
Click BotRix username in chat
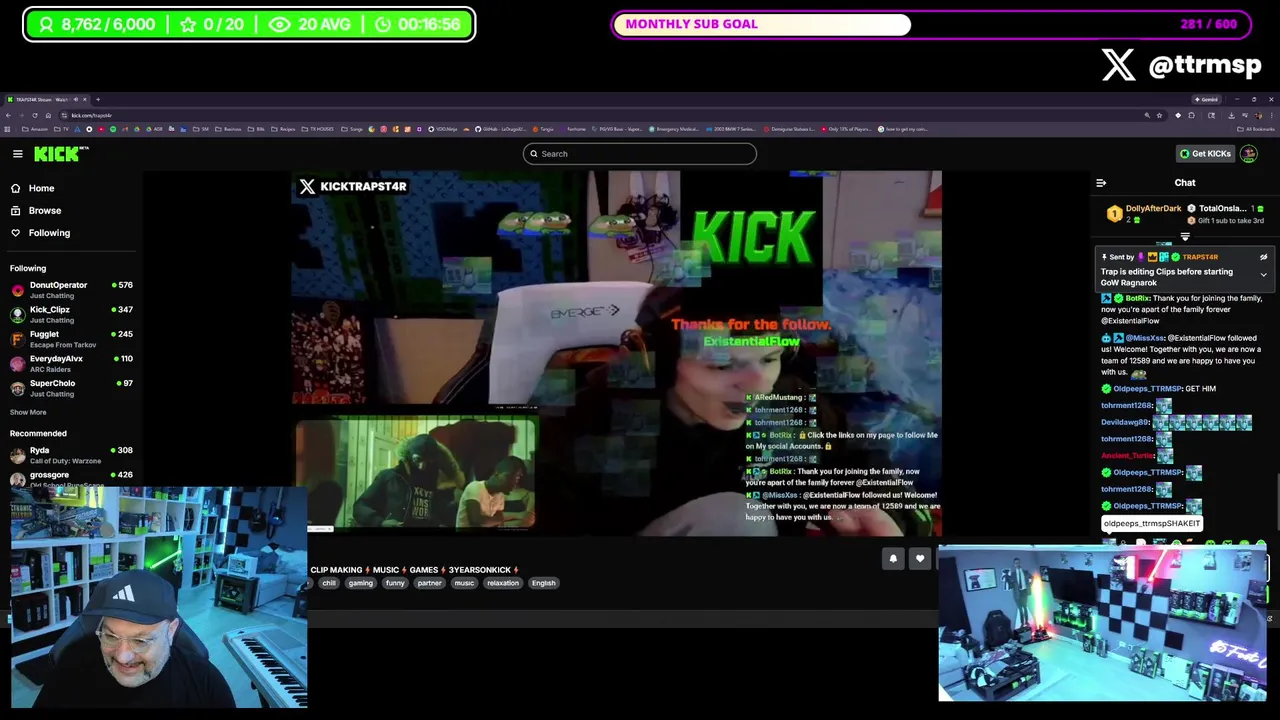(1138, 298)
